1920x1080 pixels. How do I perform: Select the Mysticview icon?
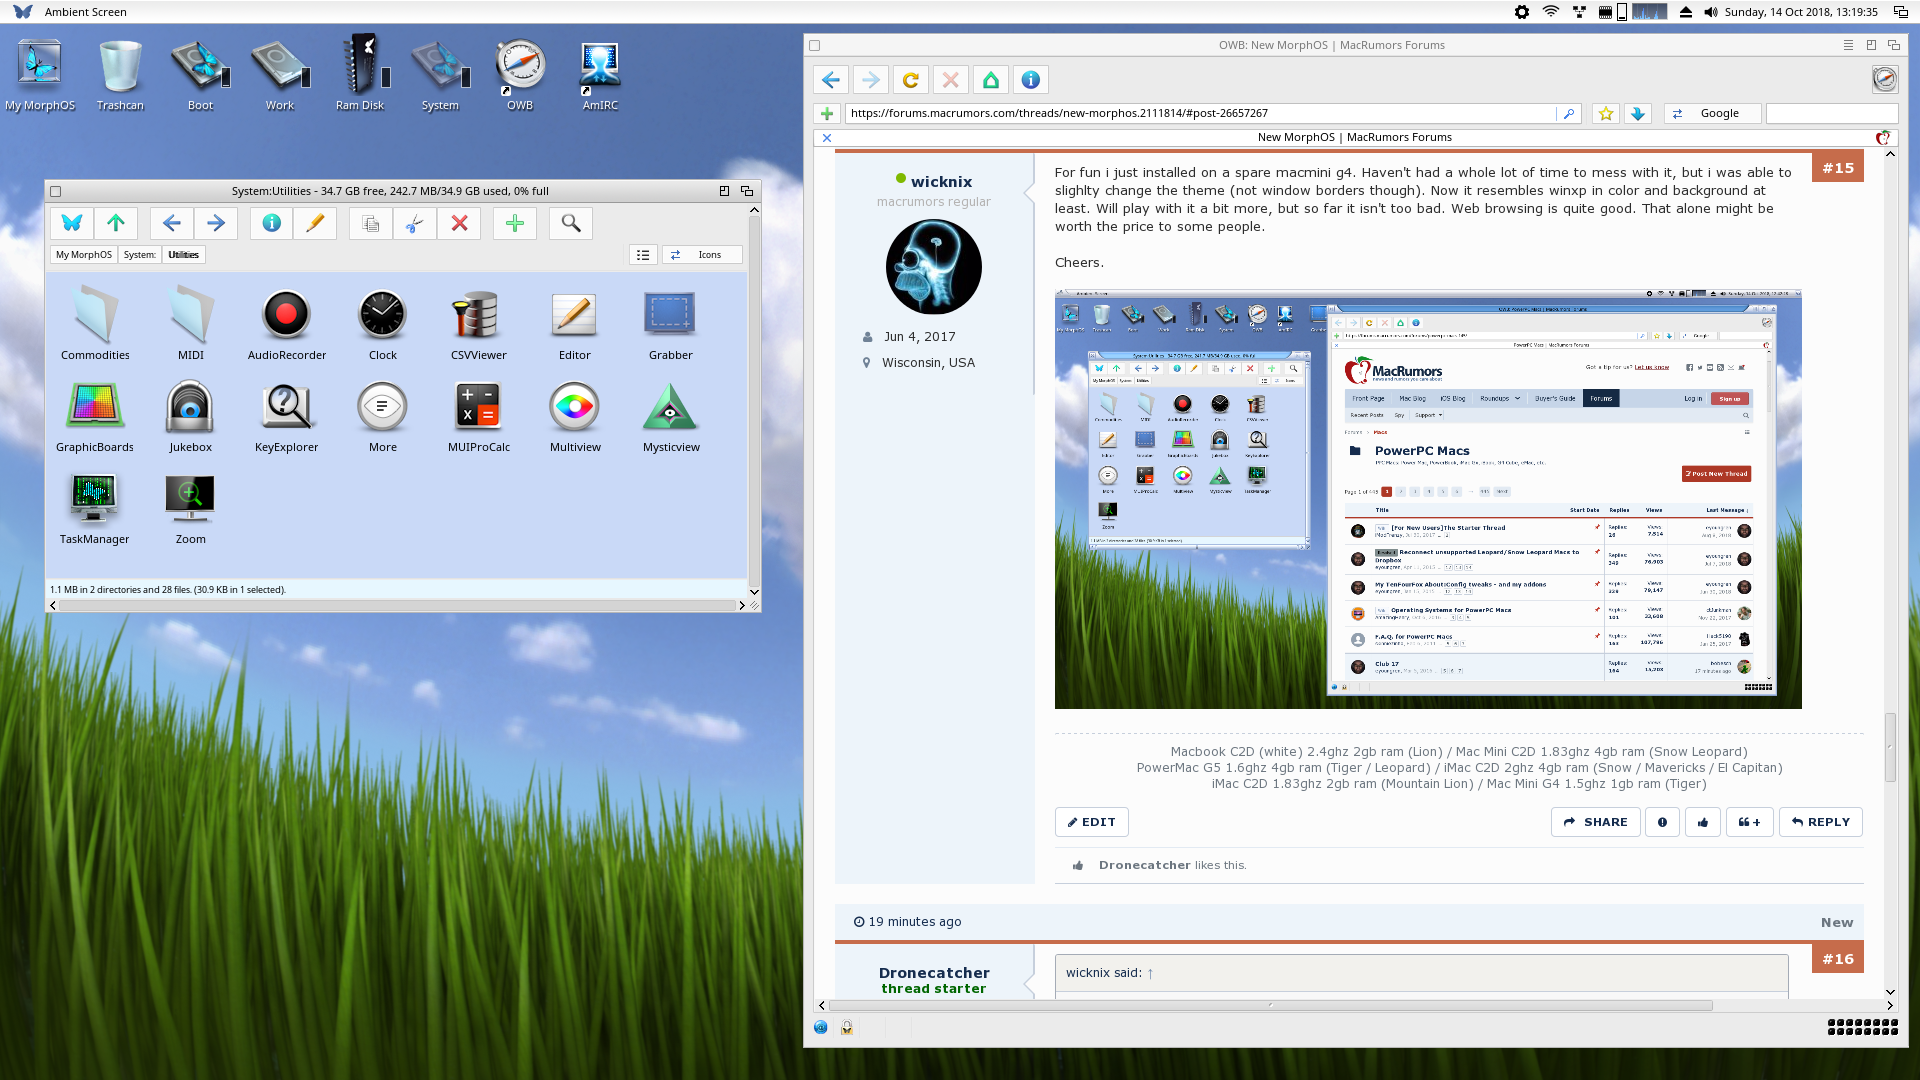[671, 416]
